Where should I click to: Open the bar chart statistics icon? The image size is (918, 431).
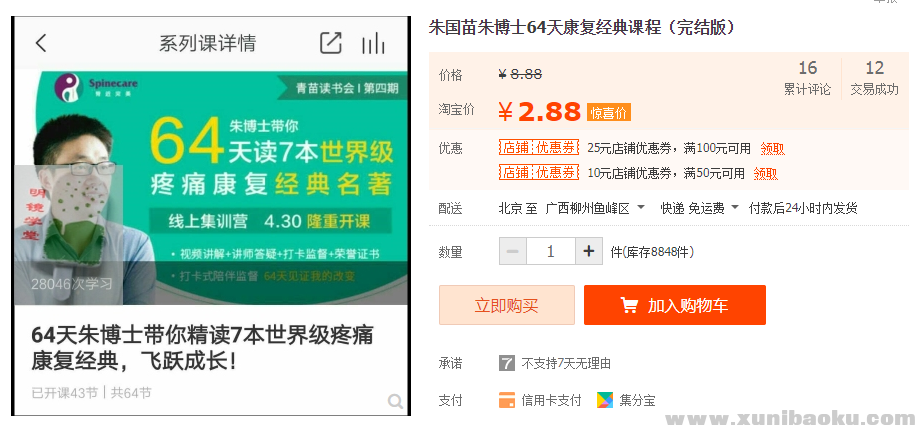373,43
